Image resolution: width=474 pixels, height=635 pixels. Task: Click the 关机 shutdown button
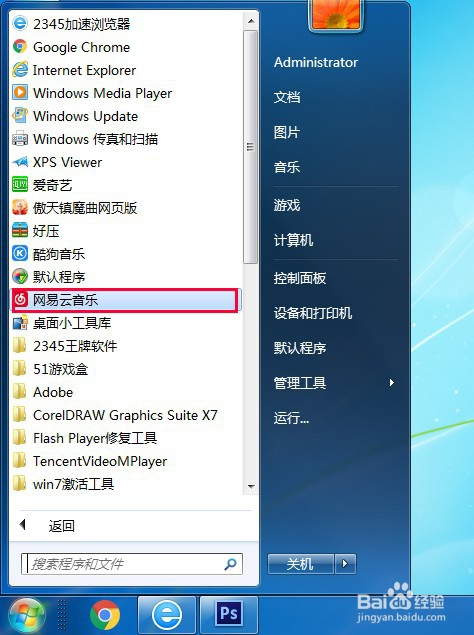(x=301, y=563)
